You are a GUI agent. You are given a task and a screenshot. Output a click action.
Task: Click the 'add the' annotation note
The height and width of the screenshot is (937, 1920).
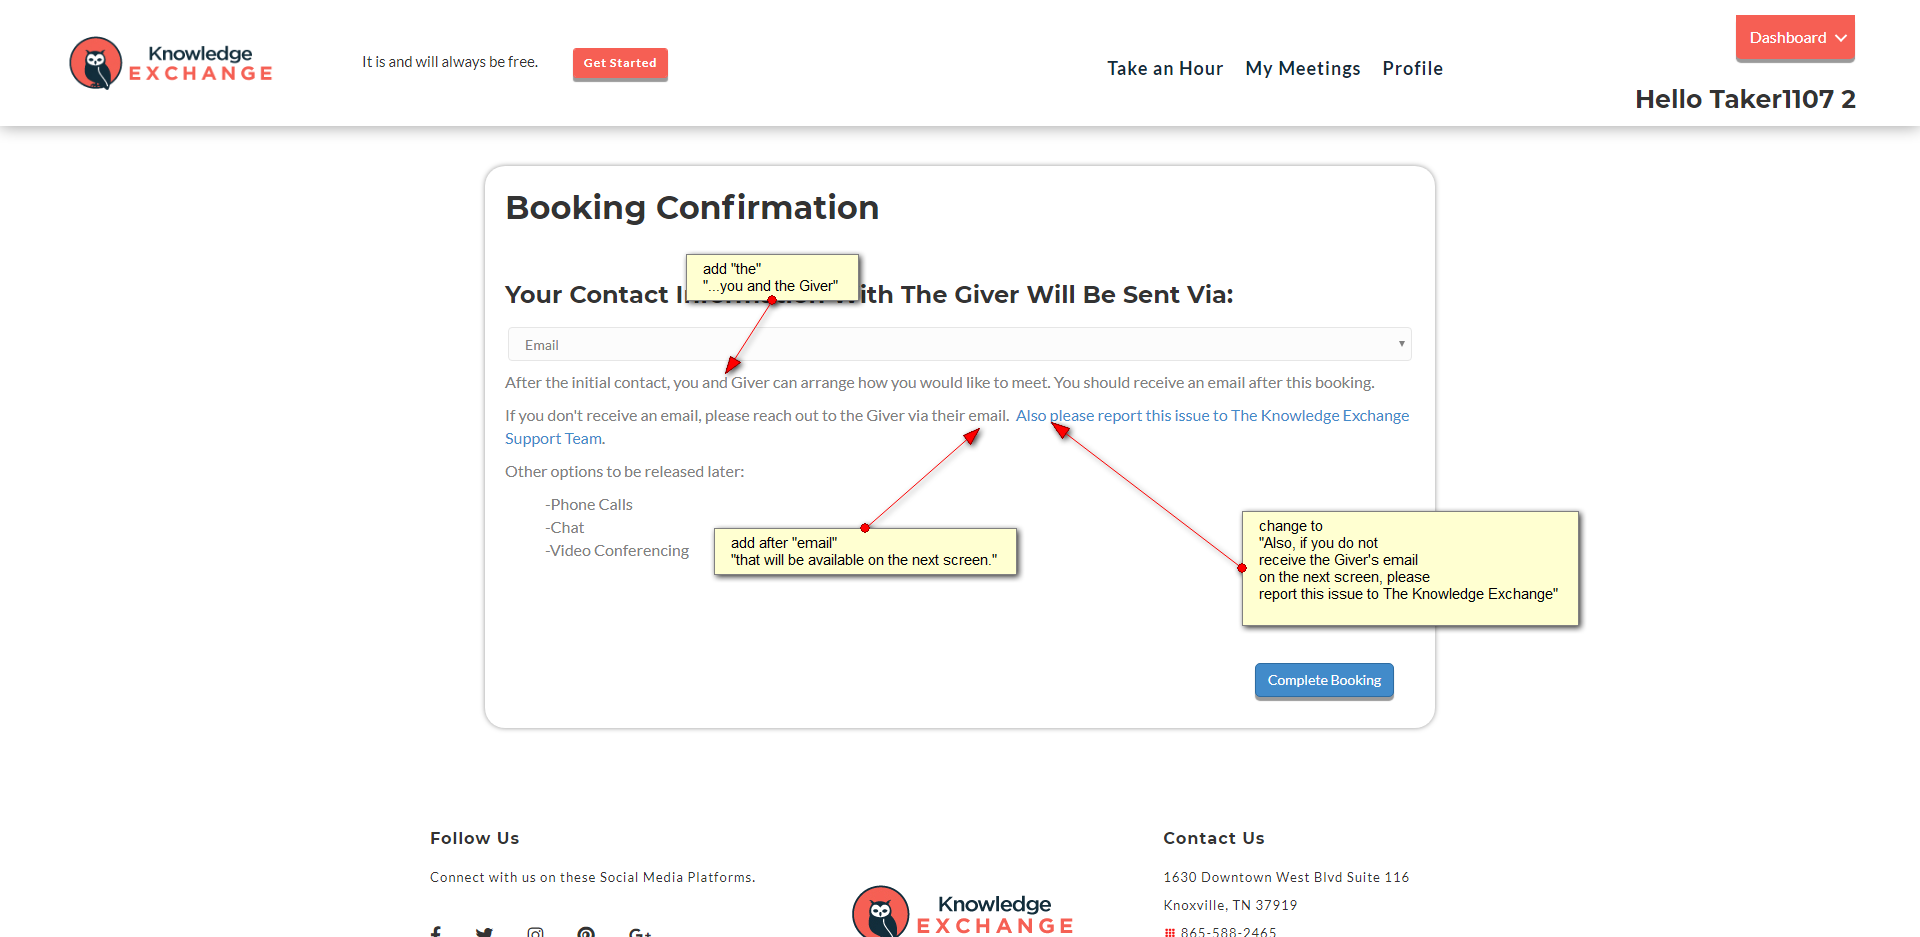tap(772, 276)
